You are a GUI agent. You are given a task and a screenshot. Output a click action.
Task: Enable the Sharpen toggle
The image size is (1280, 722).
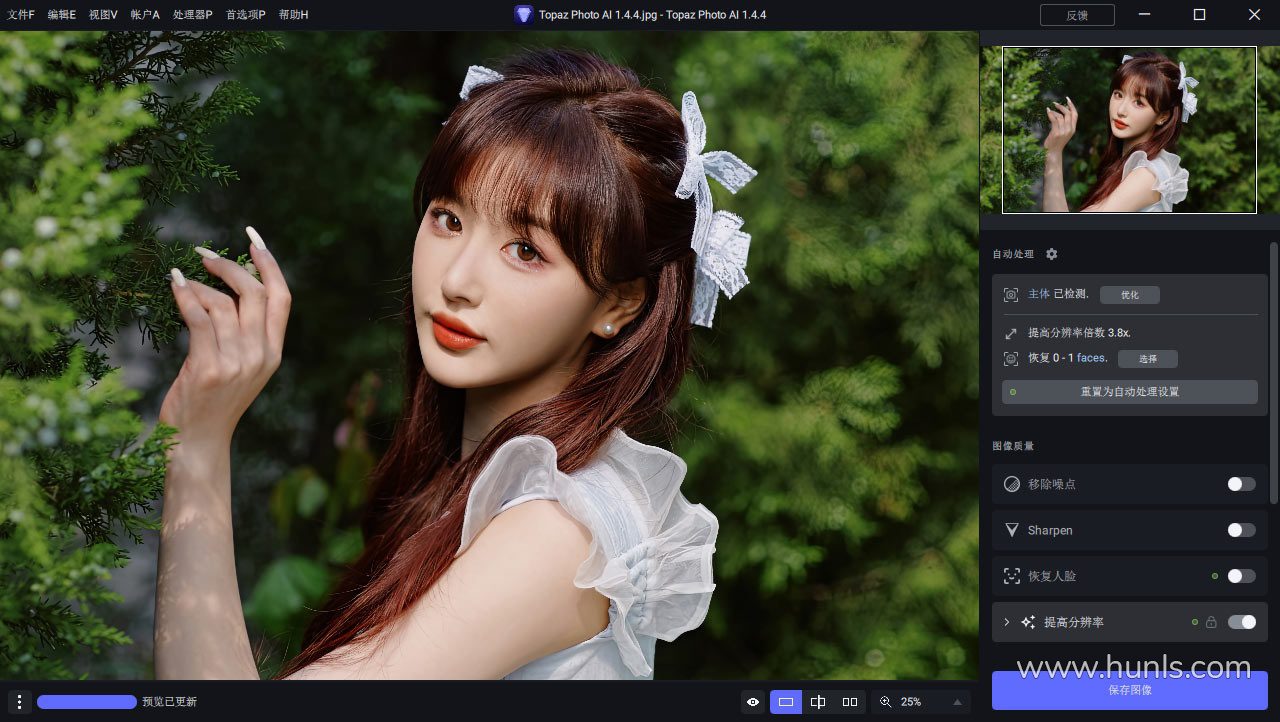point(1241,530)
